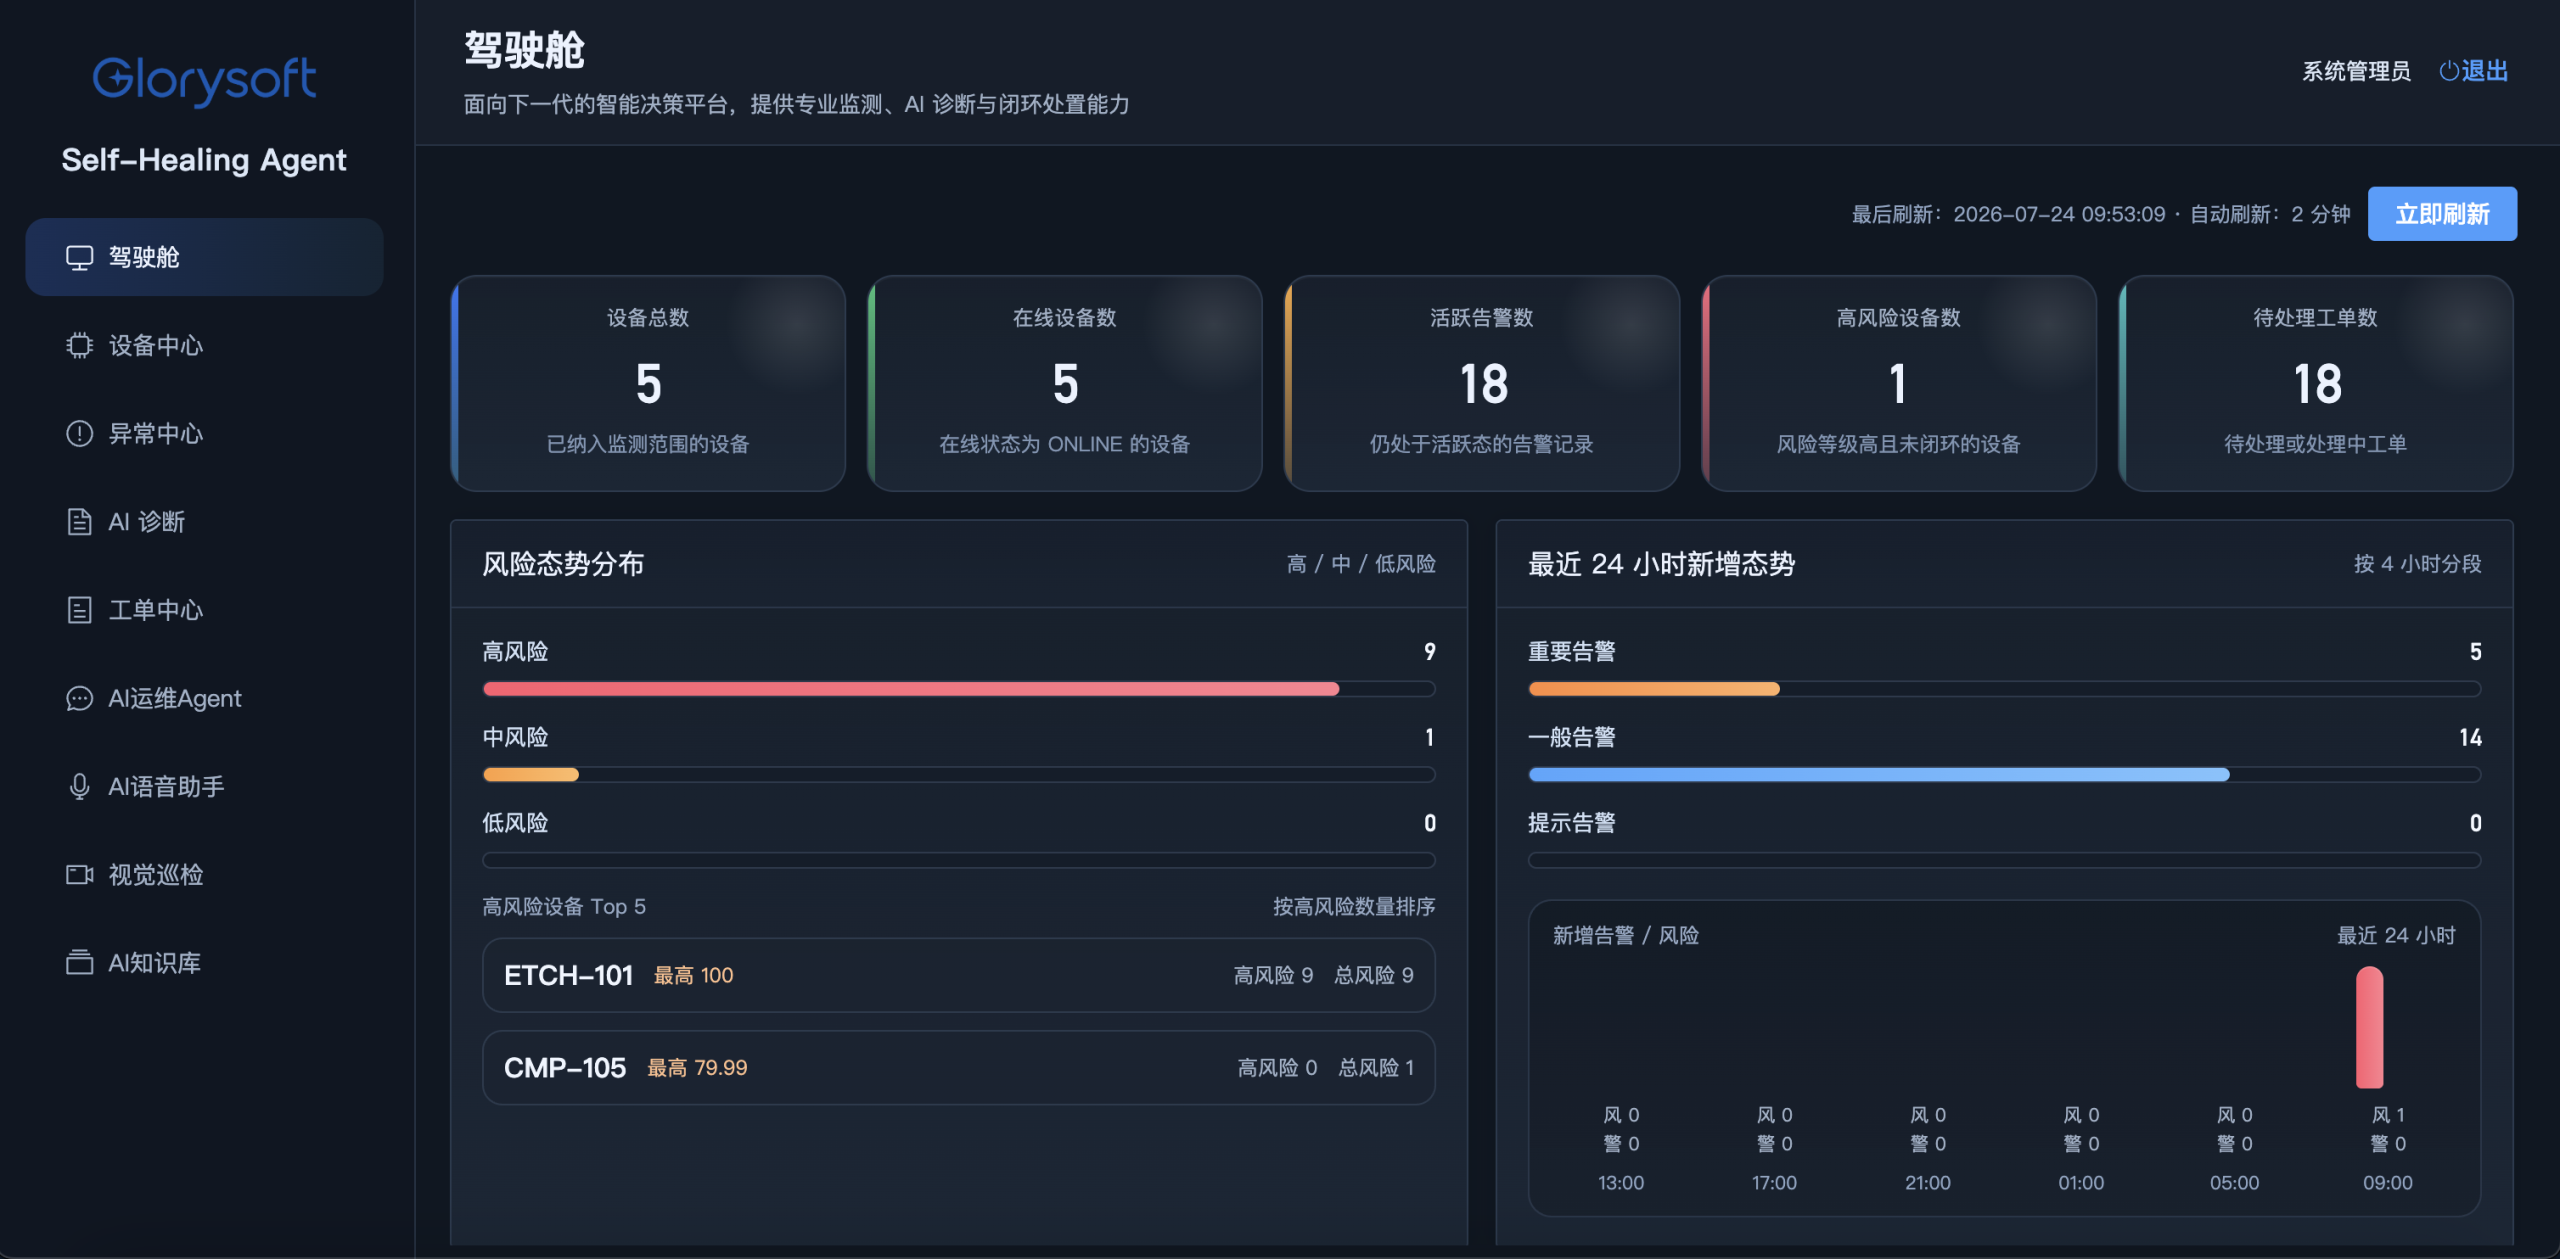This screenshot has width=2560, height=1259.
Task: Click the 立即刷新 button
Action: coord(2442,214)
